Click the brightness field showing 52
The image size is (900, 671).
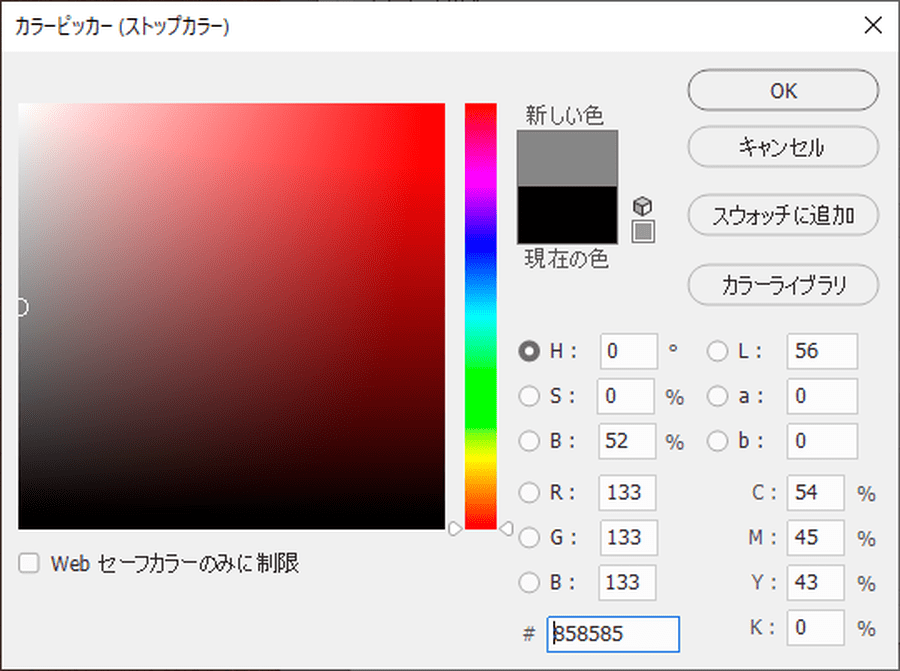pos(627,441)
